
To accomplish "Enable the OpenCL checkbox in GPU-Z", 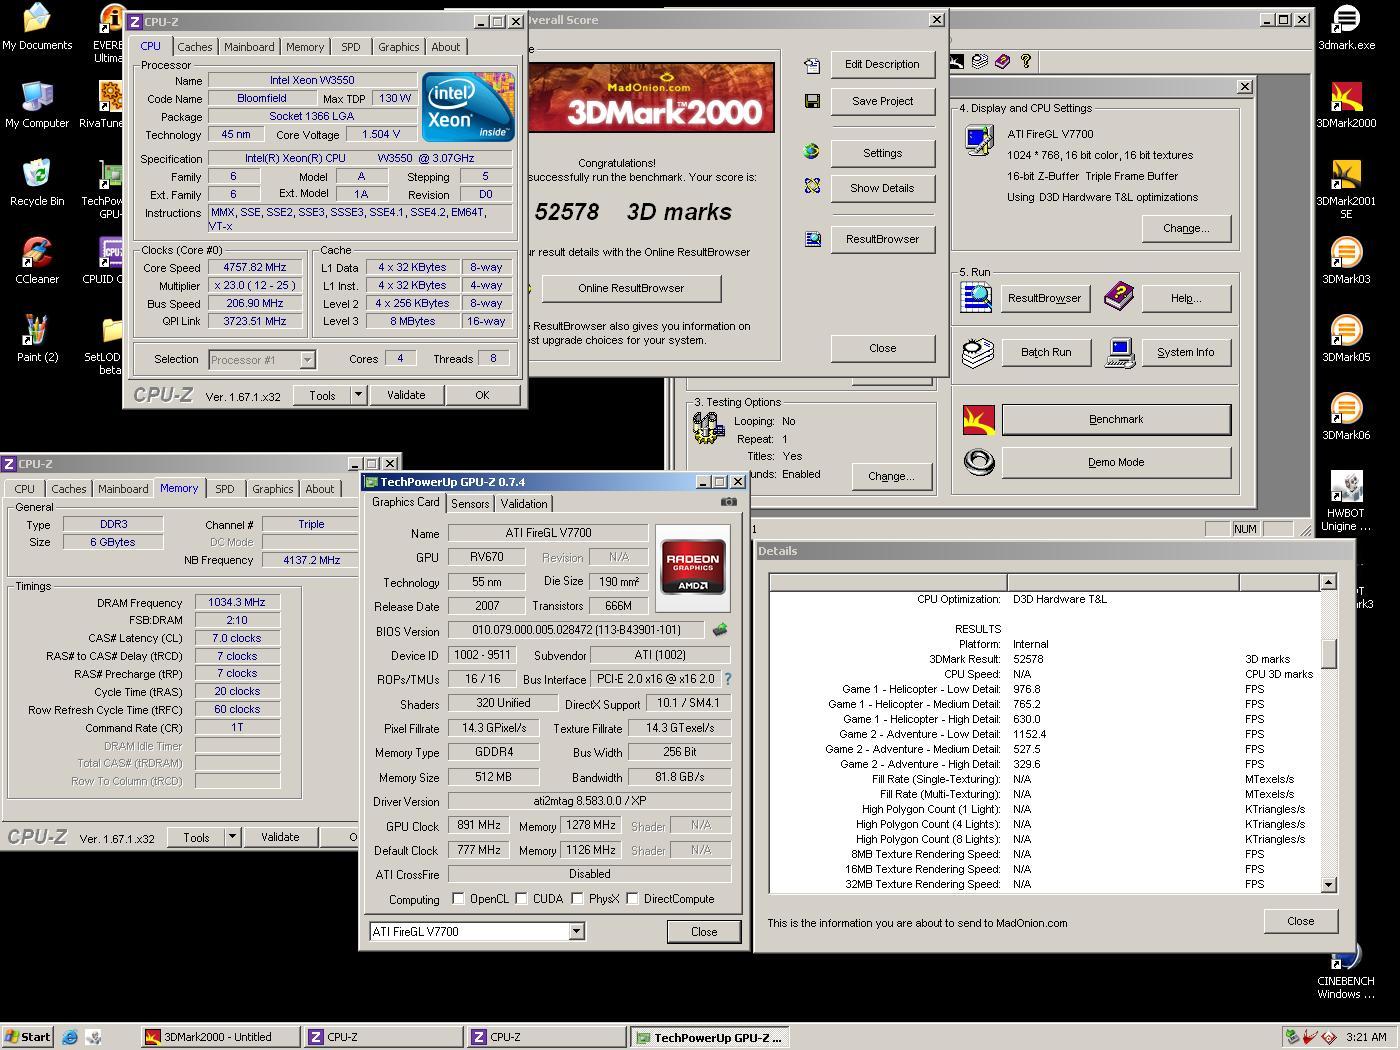I will click(x=458, y=899).
